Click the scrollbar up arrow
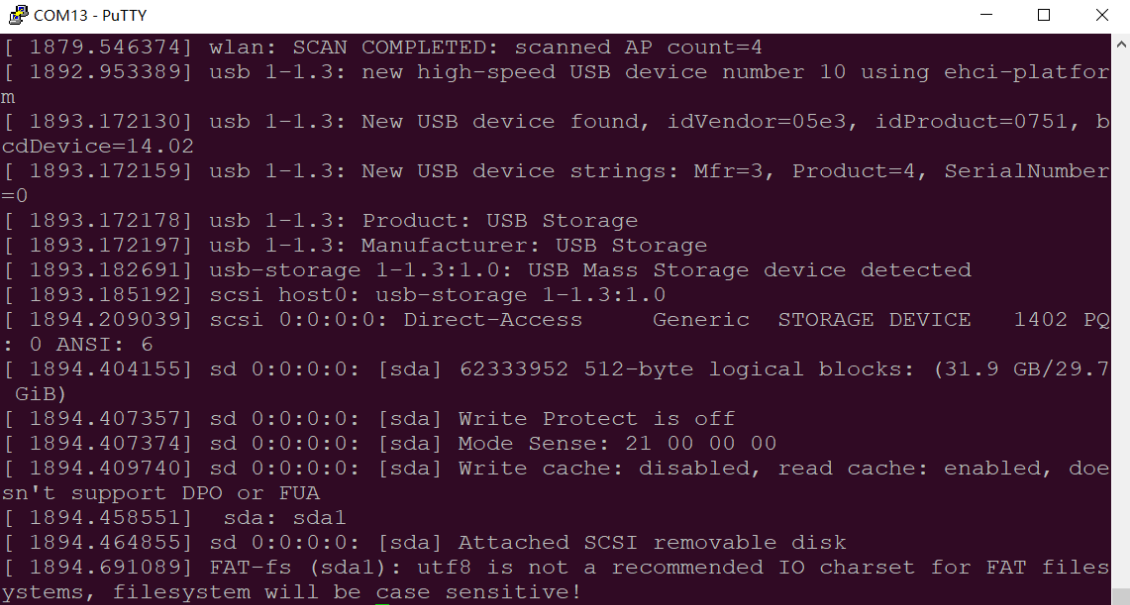 [1121, 43]
